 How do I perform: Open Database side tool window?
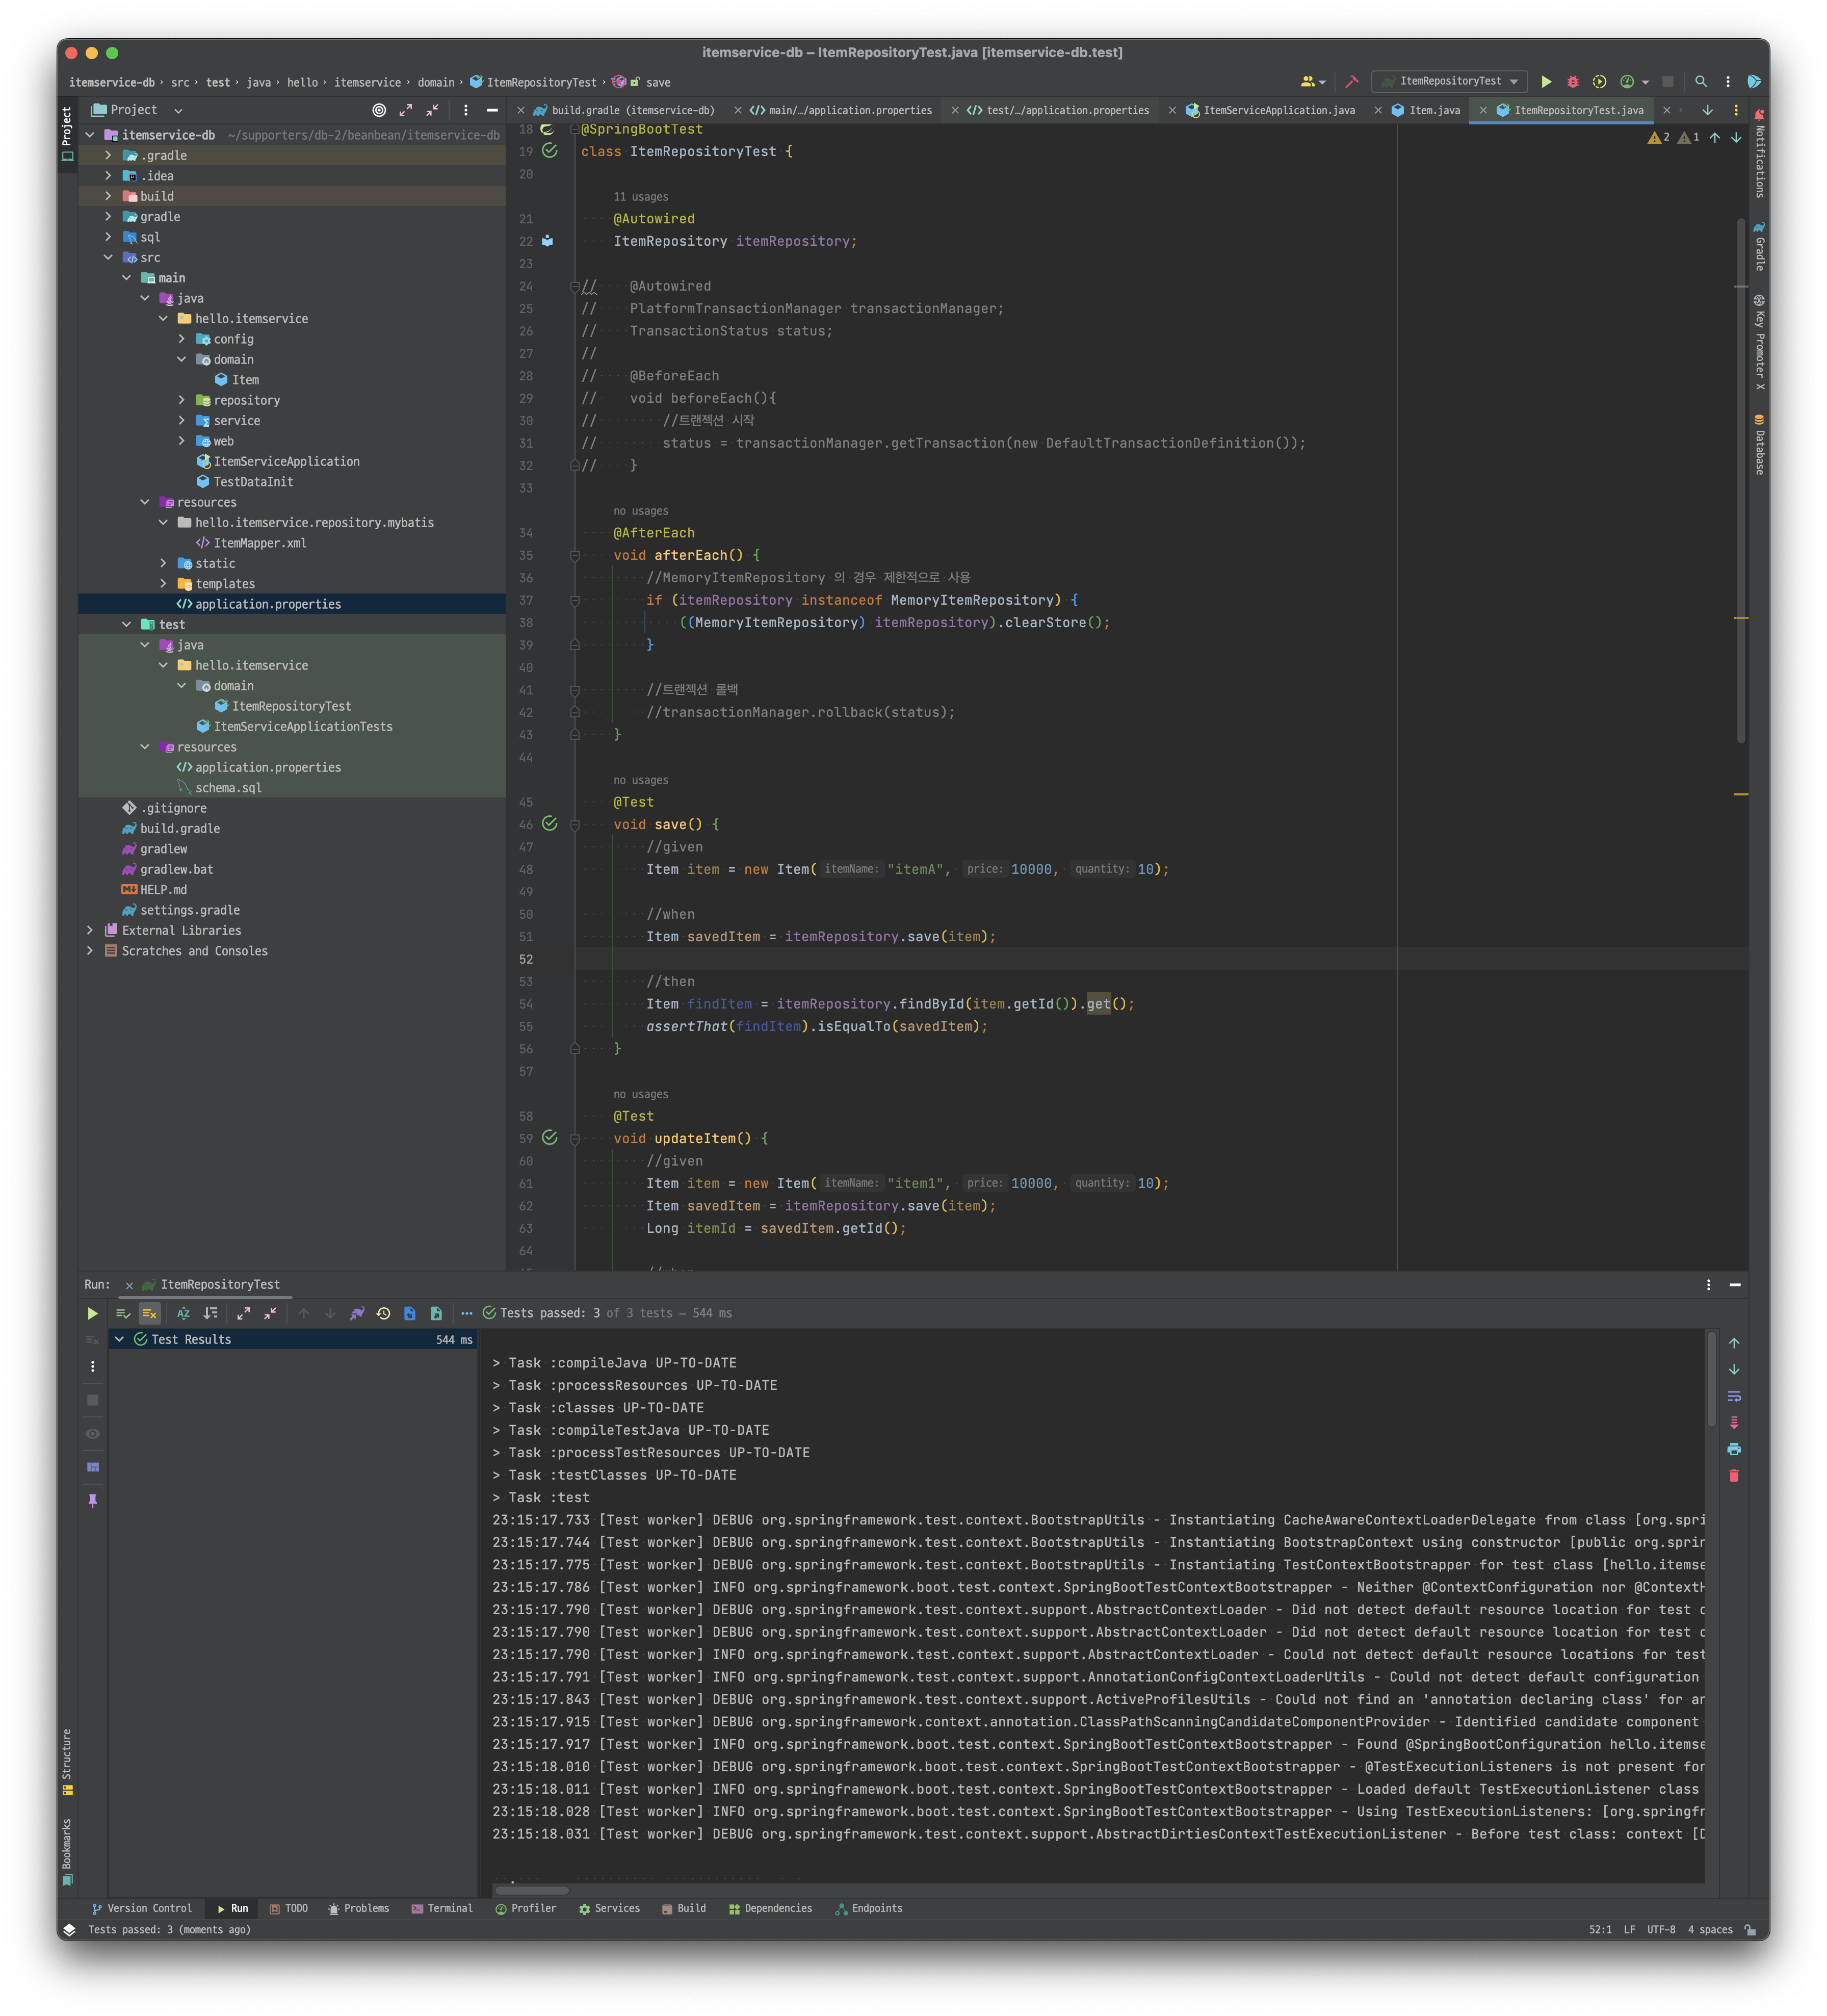(1759, 444)
